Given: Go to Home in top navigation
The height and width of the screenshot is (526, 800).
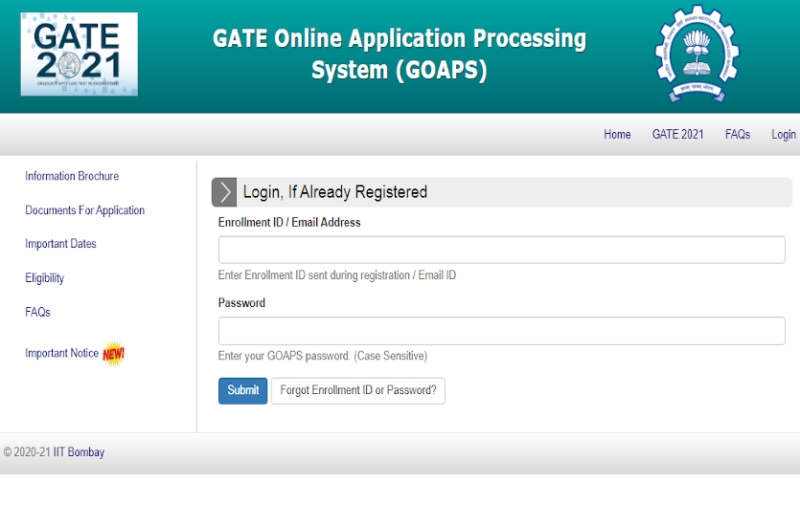Looking at the screenshot, I should tap(617, 135).
